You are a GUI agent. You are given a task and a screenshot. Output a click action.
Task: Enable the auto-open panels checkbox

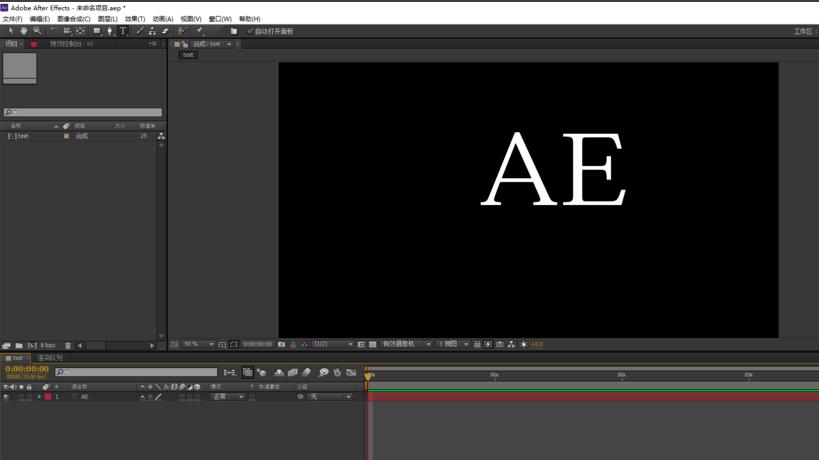(x=250, y=31)
